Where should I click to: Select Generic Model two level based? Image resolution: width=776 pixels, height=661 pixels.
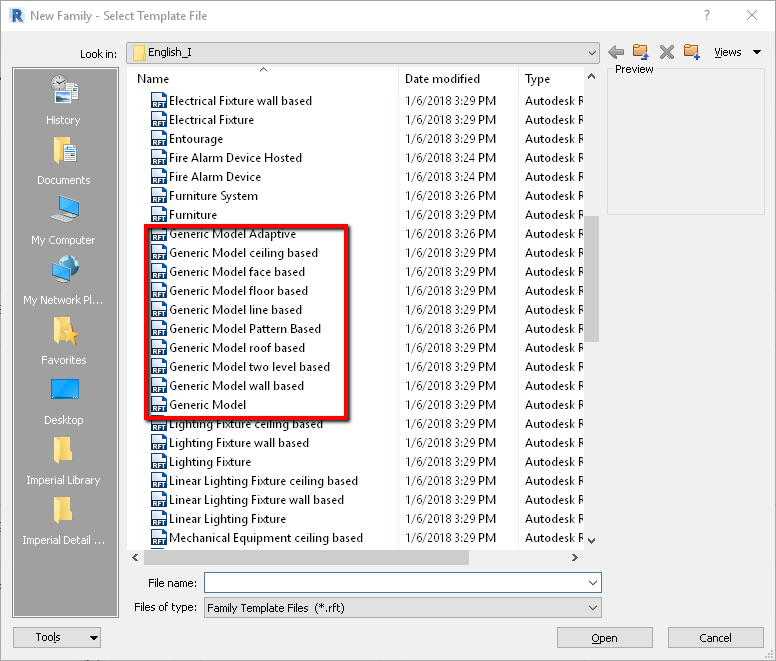point(249,367)
